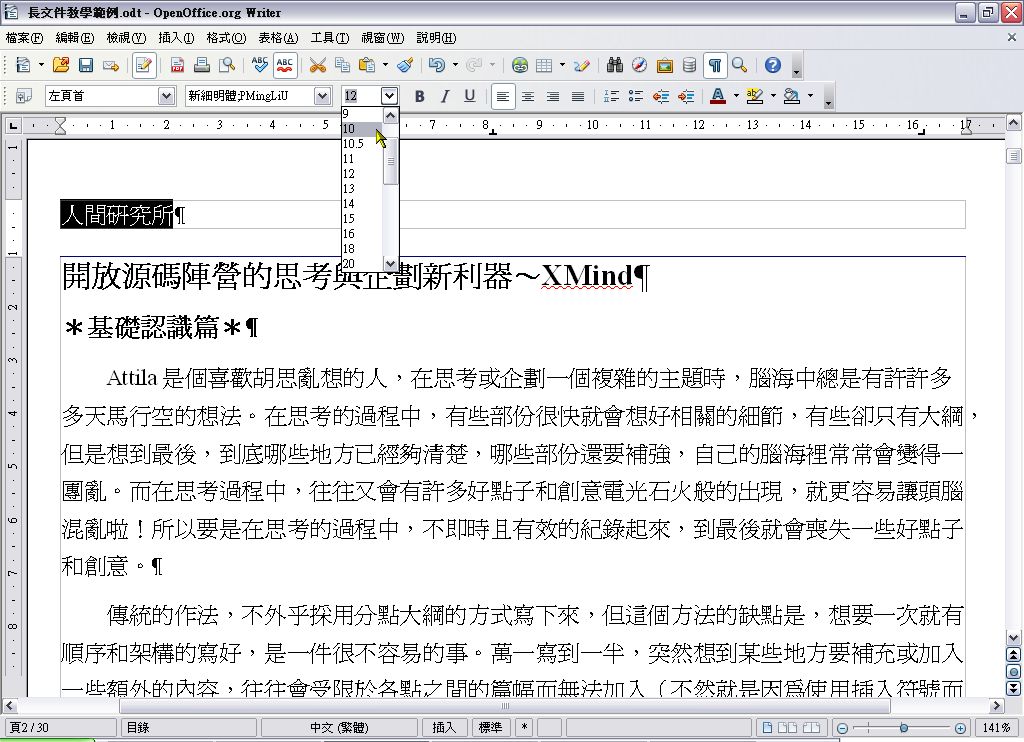
Task: Select font size 10 in list
Action: tap(362, 129)
